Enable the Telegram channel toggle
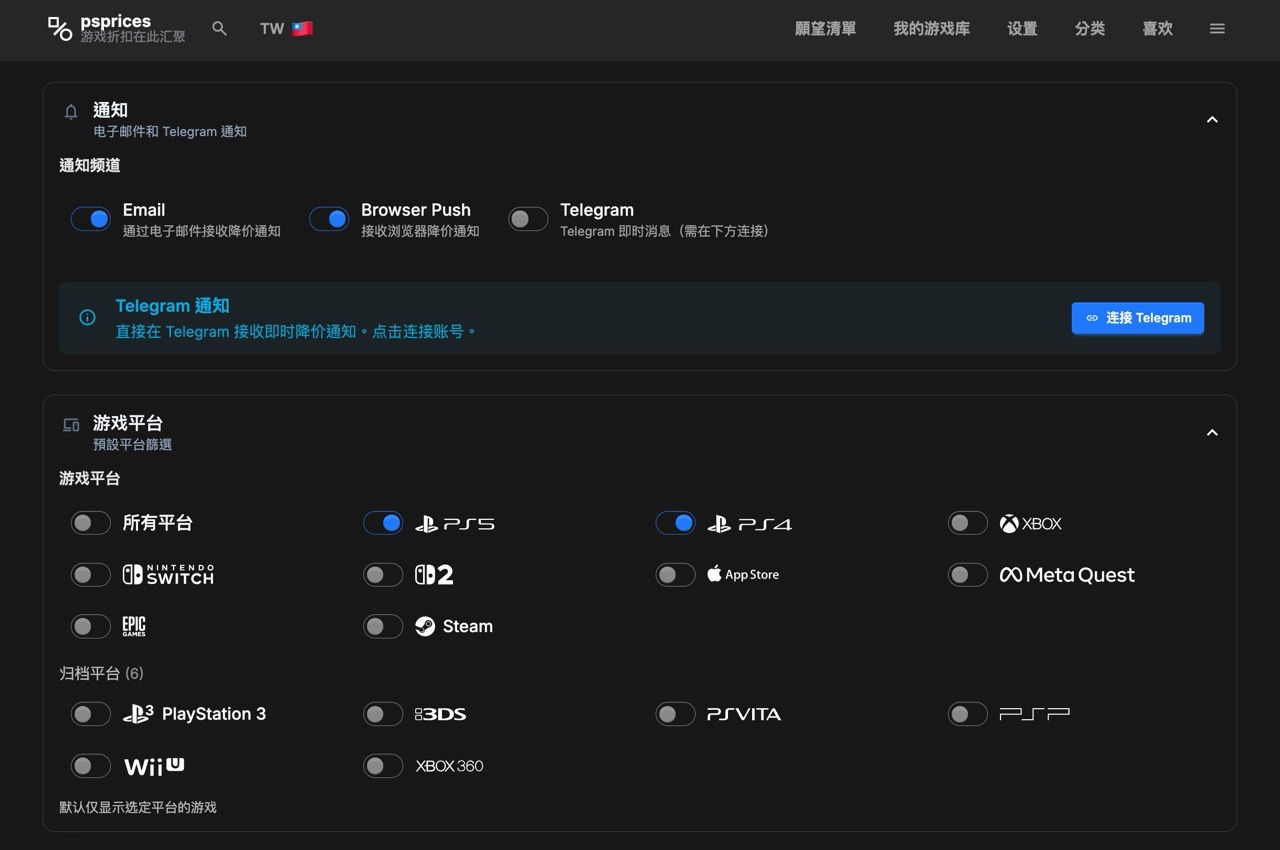The image size is (1280, 850). point(528,219)
